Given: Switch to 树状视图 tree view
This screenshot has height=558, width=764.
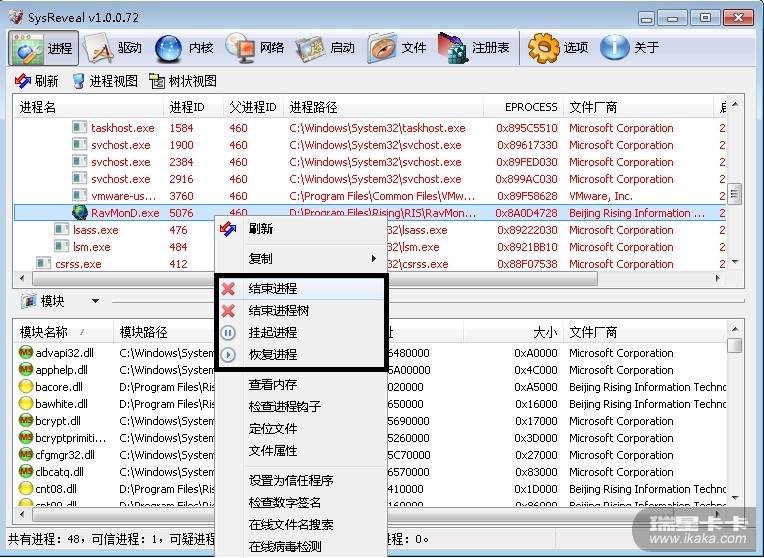Looking at the screenshot, I should pos(183,81).
